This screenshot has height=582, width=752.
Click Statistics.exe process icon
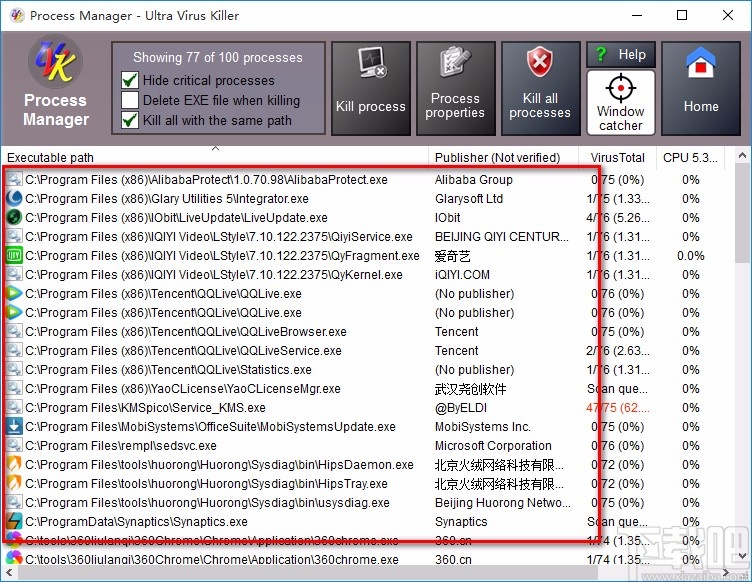[14, 370]
